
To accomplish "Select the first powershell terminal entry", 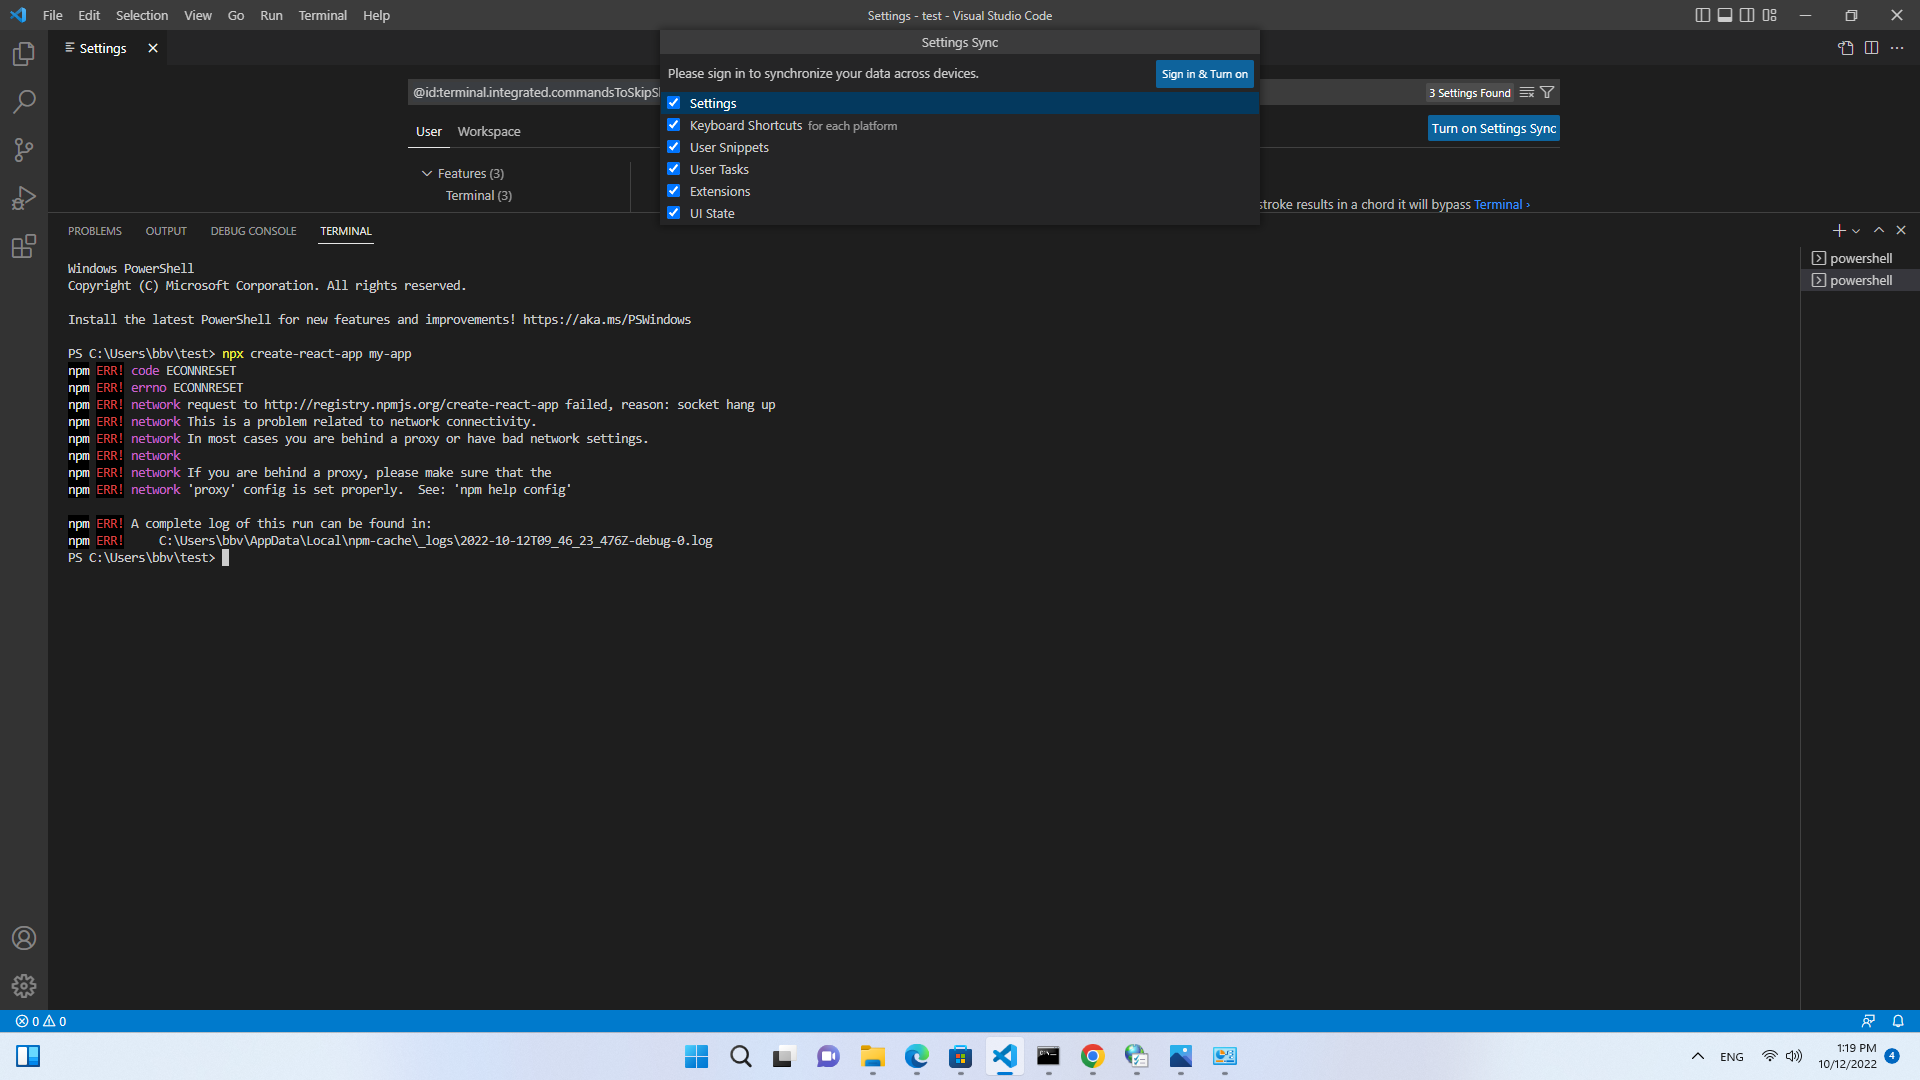I will coord(1860,258).
